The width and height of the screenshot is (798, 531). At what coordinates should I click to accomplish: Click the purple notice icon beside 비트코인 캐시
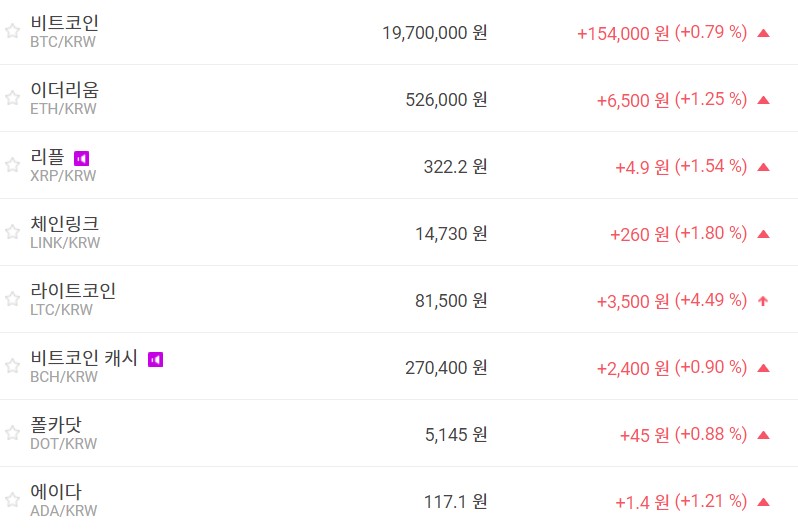155,359
